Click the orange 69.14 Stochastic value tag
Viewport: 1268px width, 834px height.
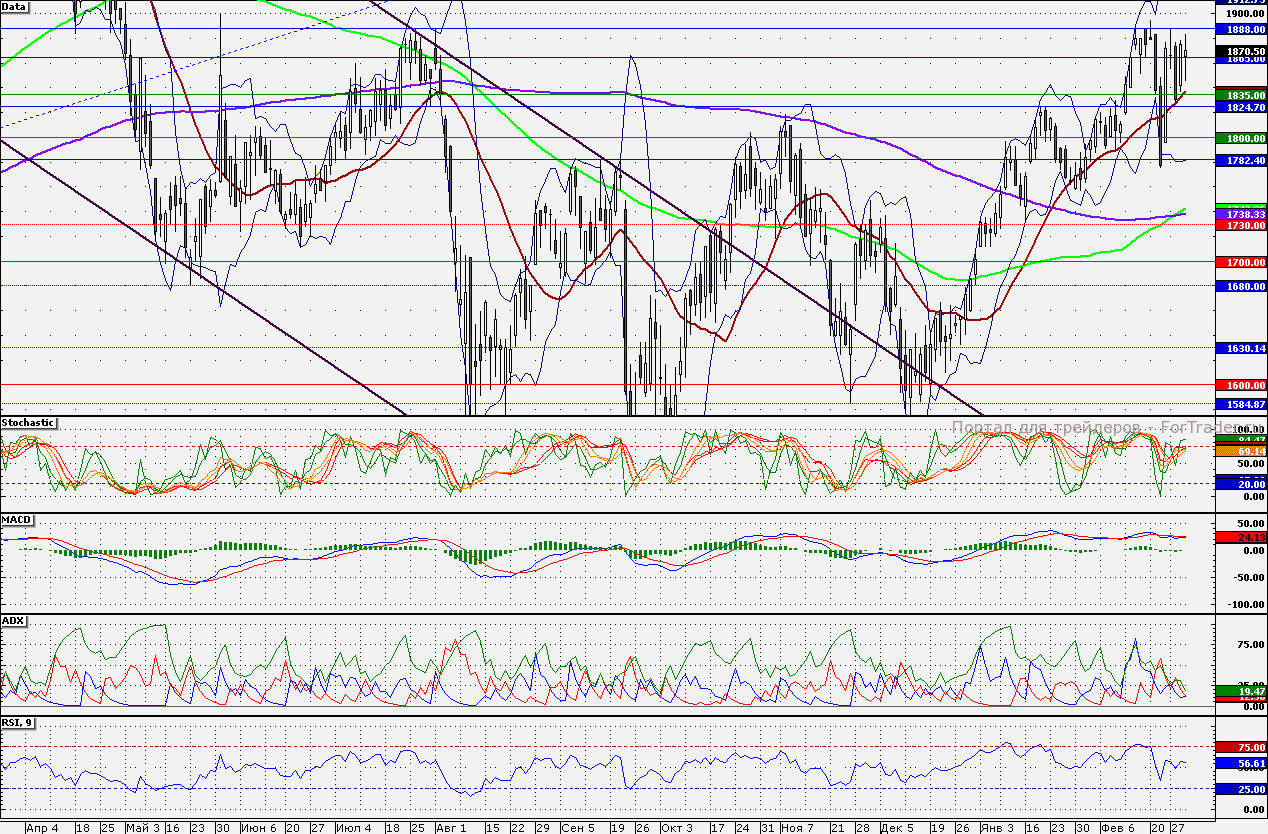pyautogui.click(x=1240, y=451)
